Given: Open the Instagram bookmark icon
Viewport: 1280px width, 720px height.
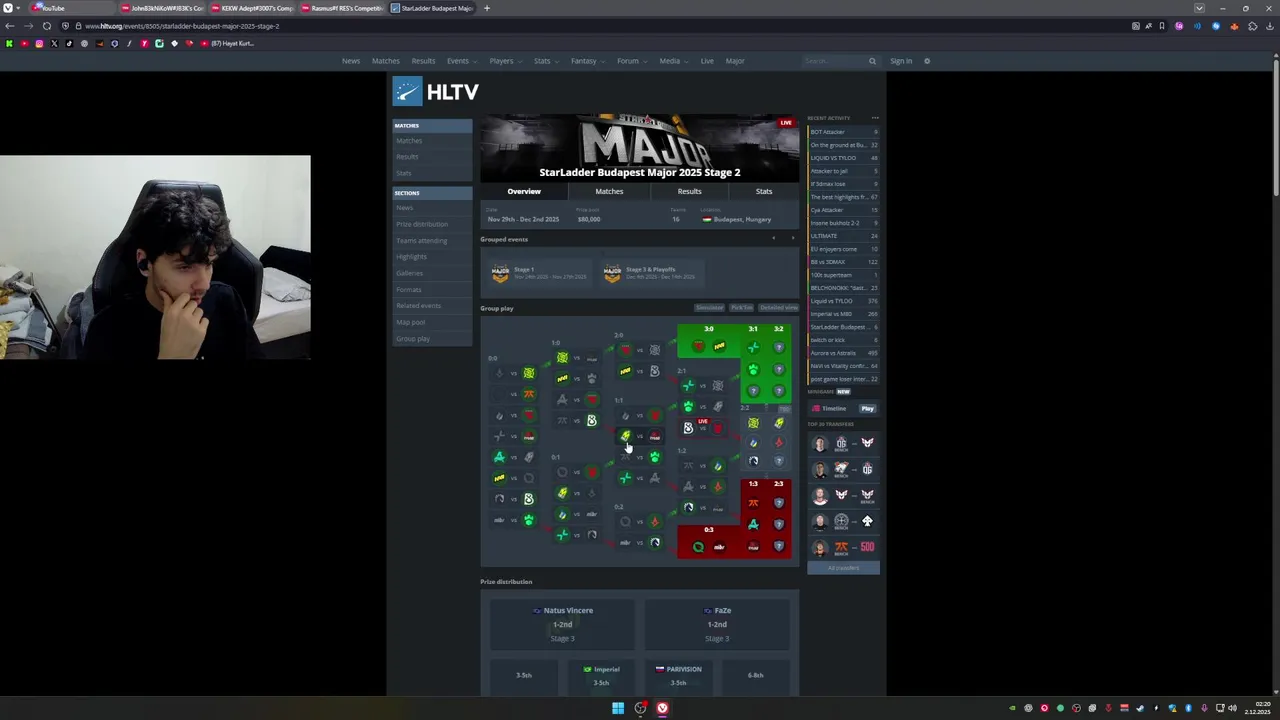Looking at the screenshot, I should point(39,44).
